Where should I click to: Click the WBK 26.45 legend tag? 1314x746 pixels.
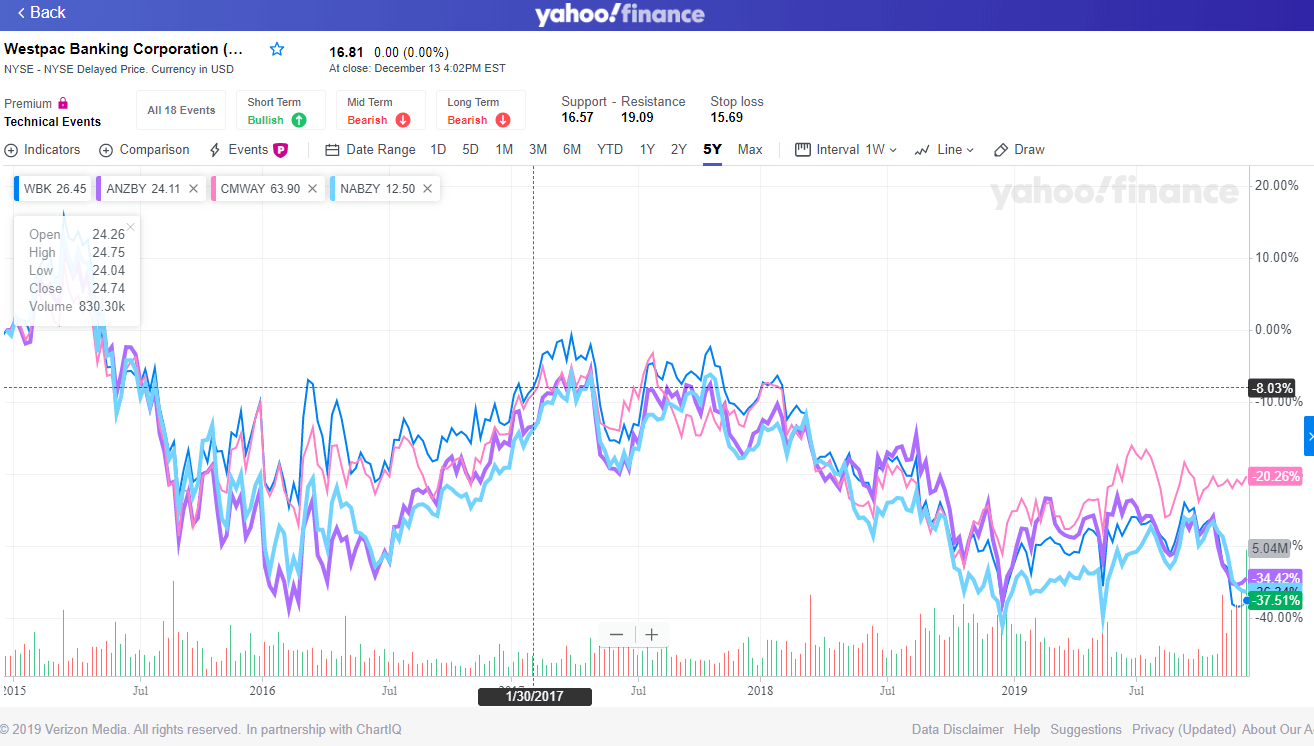52,188
